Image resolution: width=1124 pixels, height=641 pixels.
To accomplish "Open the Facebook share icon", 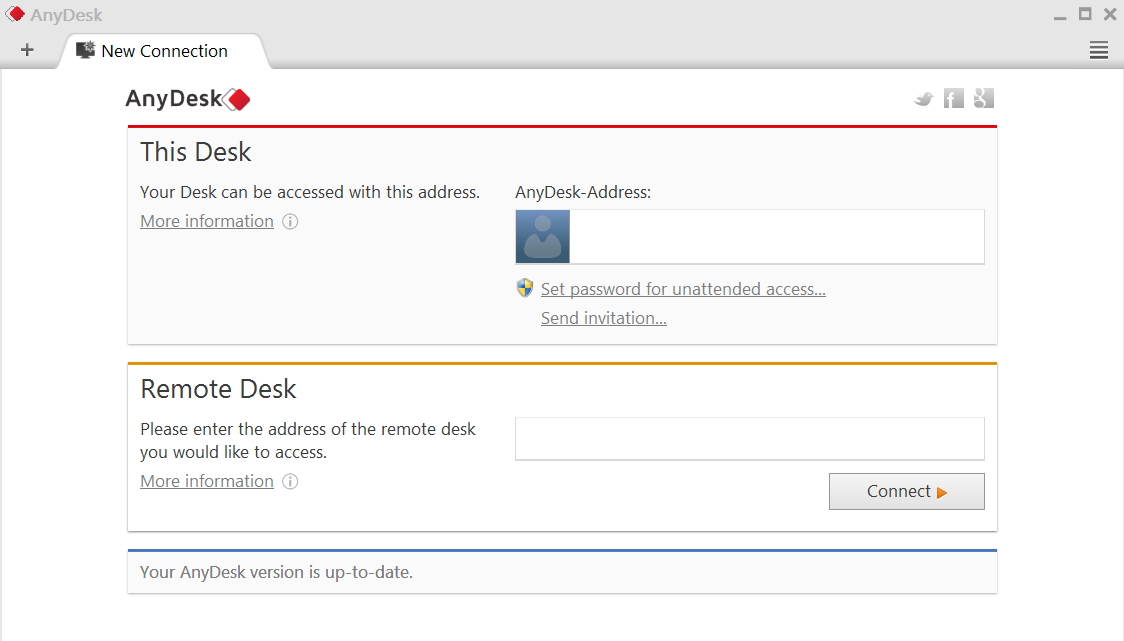I will (x=953, y=98).
